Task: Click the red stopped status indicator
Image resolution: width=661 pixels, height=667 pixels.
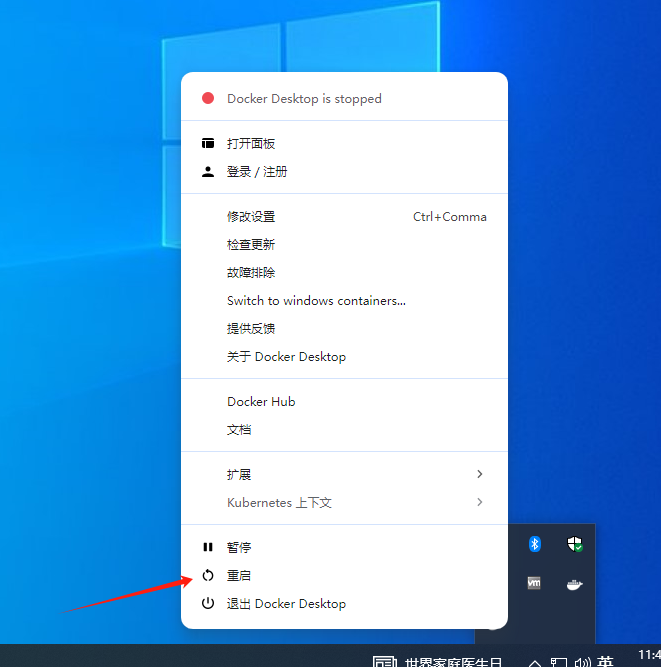Action: click(x=208, y=98)
